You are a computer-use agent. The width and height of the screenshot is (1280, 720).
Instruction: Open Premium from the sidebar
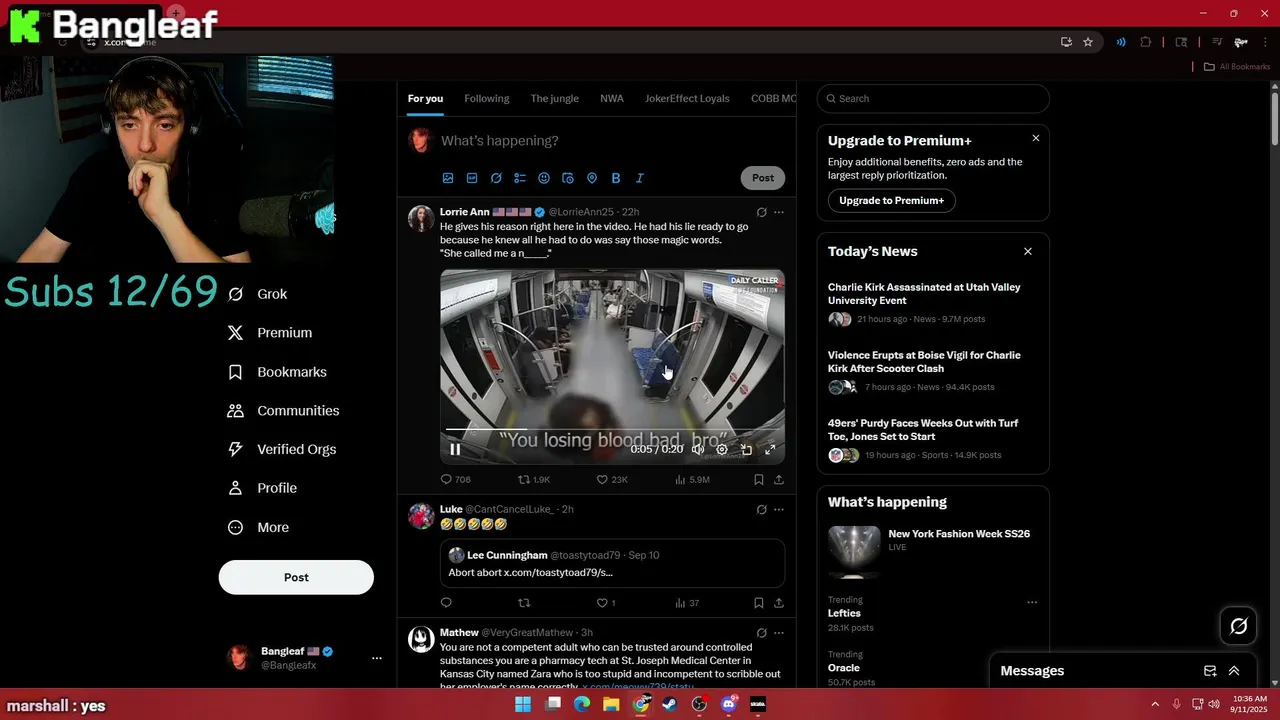tap(270, 333)
